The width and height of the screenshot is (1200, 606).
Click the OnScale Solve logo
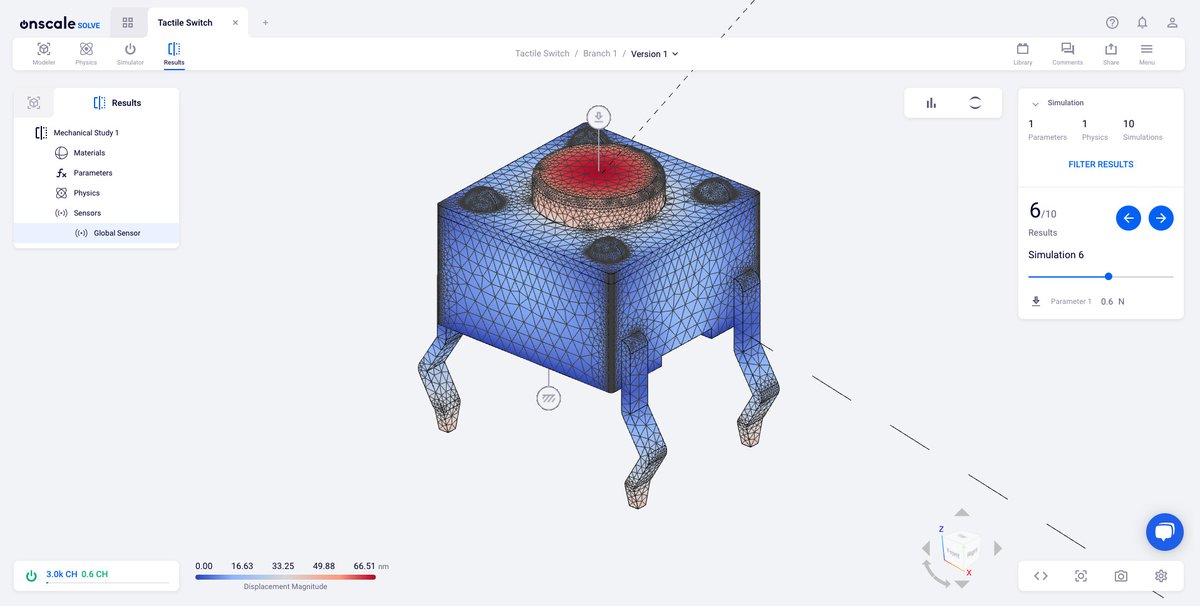click(59, 23)
